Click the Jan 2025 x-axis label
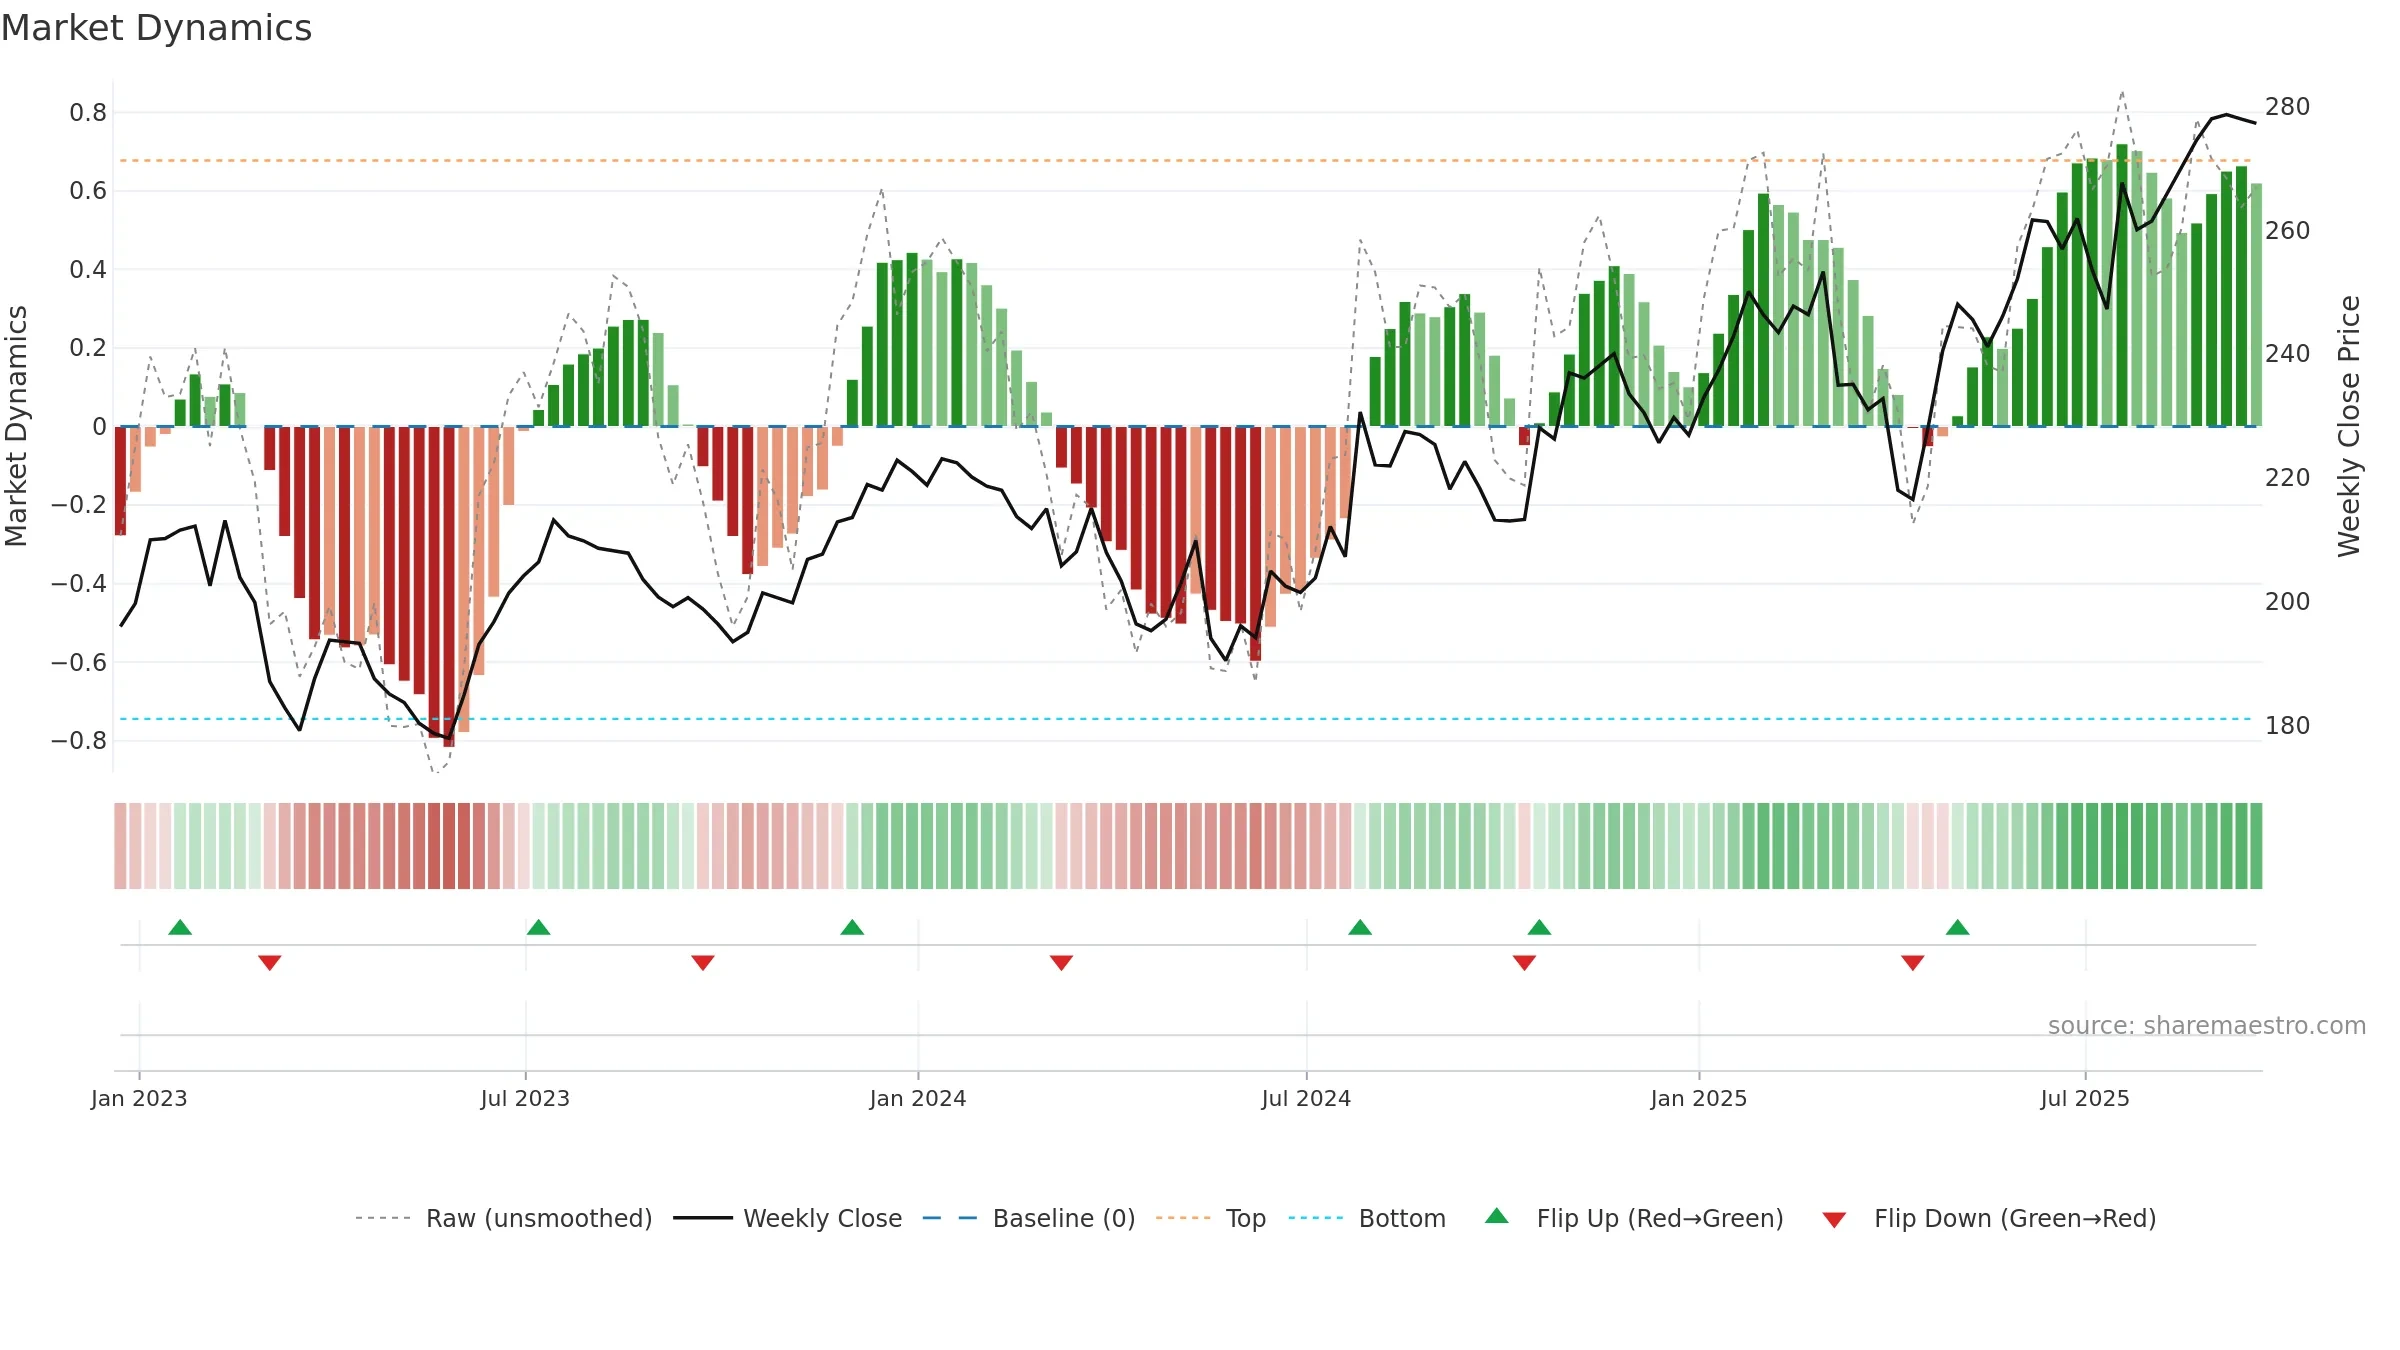This screenshot has height=1350, width=2400. tap(1699, 1098)
